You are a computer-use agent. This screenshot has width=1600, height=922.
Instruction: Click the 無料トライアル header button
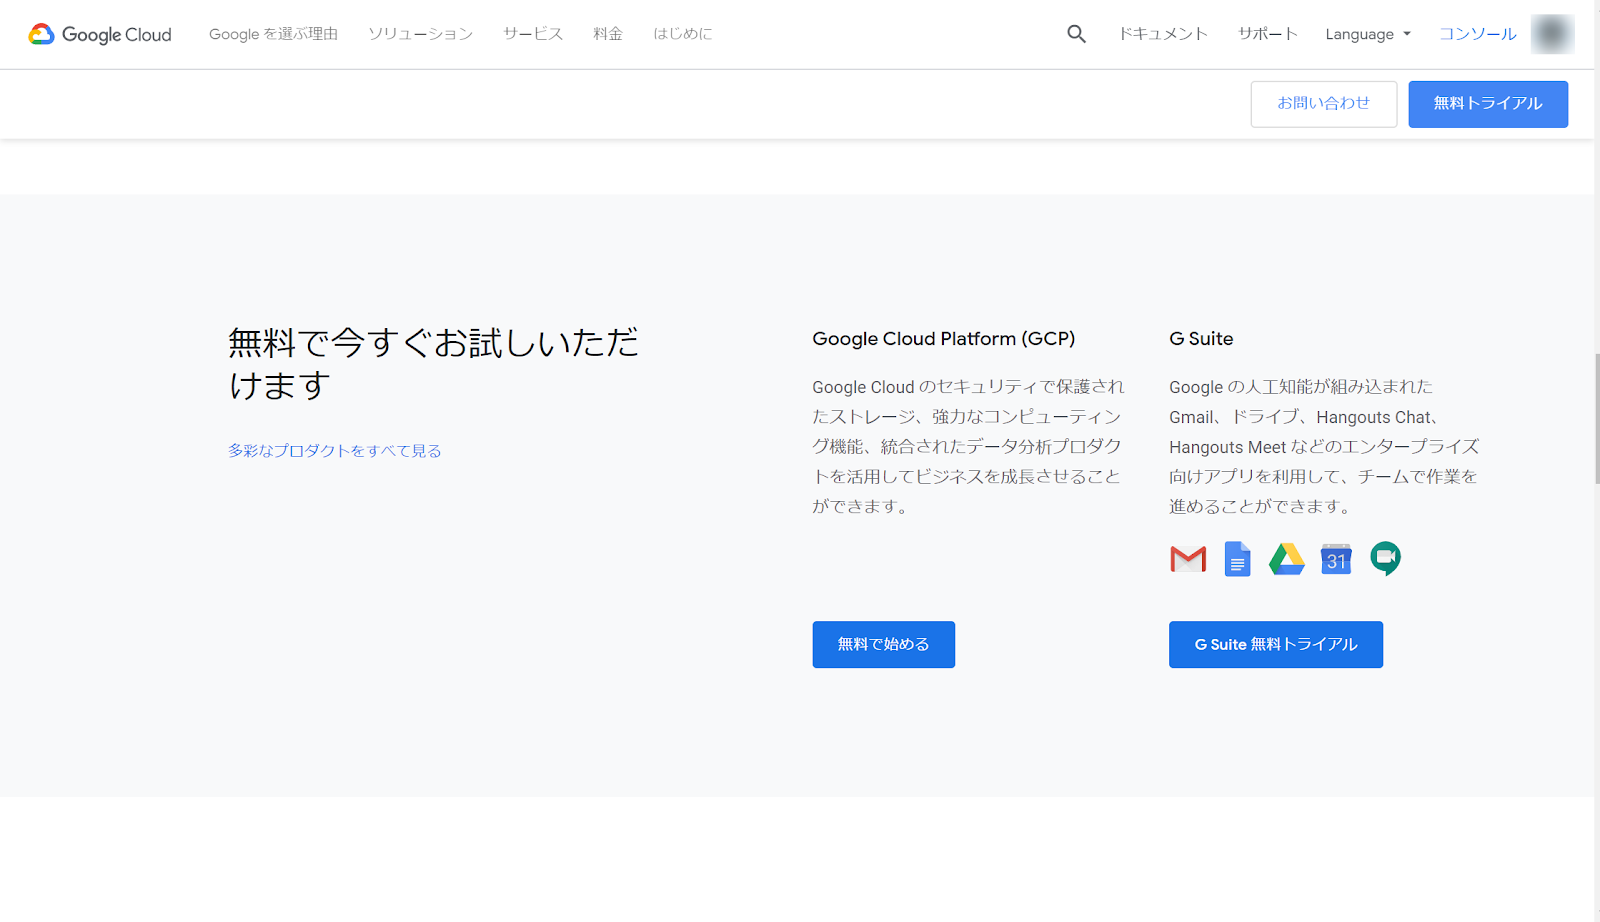[1488, 104]
